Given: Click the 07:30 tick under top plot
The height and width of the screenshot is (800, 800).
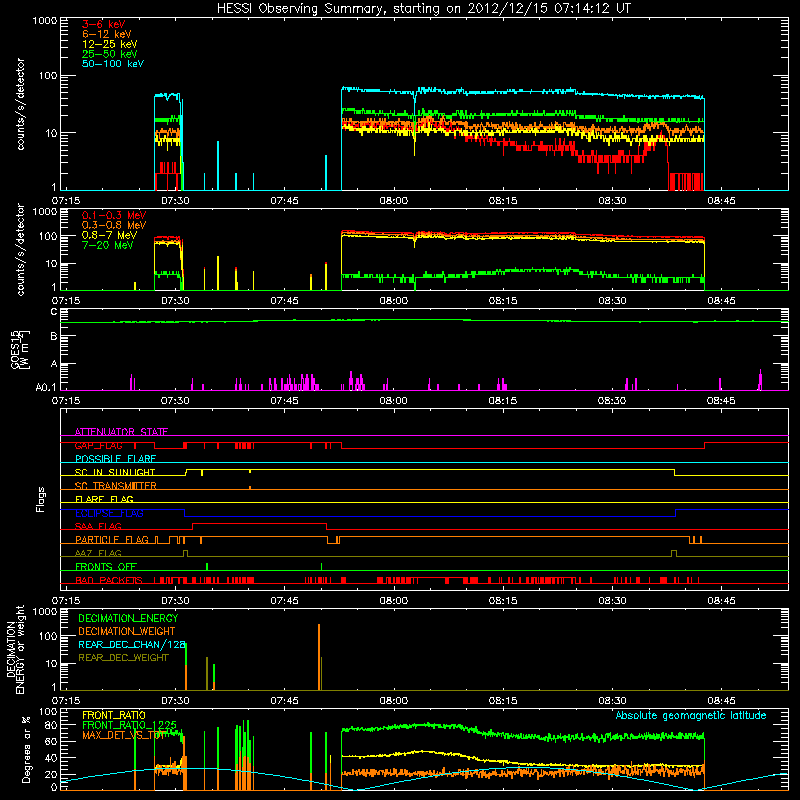Looking at the screenshot, I should tap(175, 201).
